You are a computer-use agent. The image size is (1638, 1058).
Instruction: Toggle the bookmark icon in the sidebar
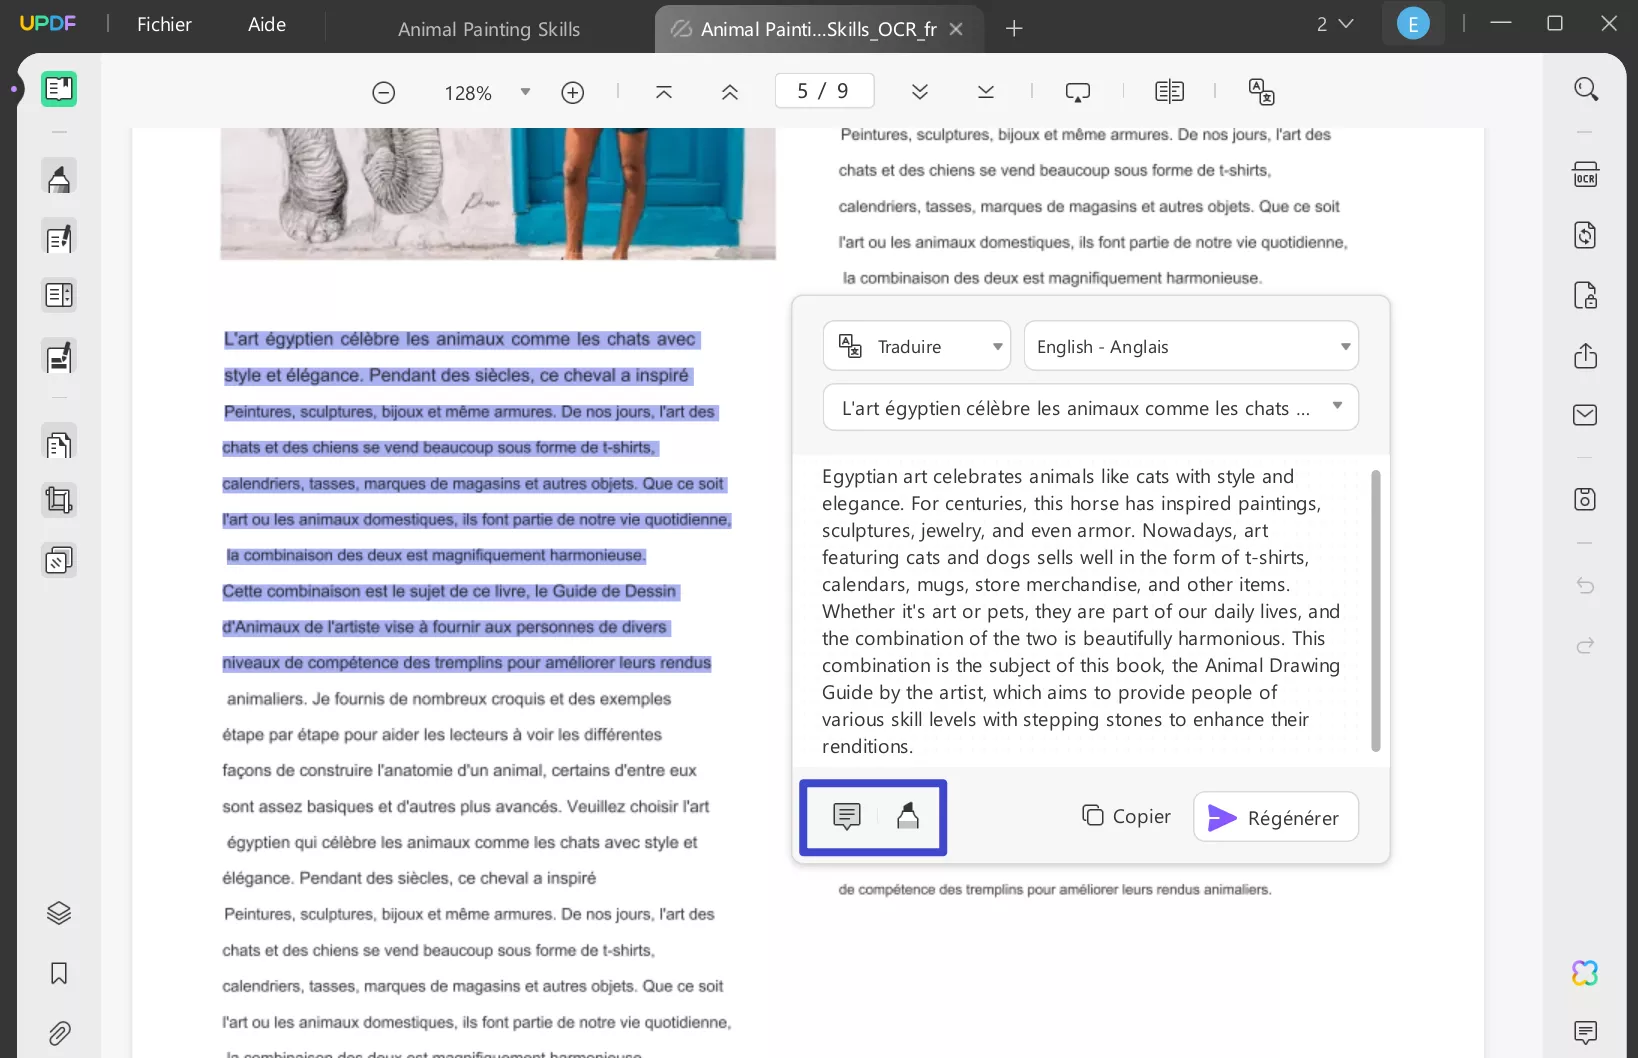(x=59, y=974)
